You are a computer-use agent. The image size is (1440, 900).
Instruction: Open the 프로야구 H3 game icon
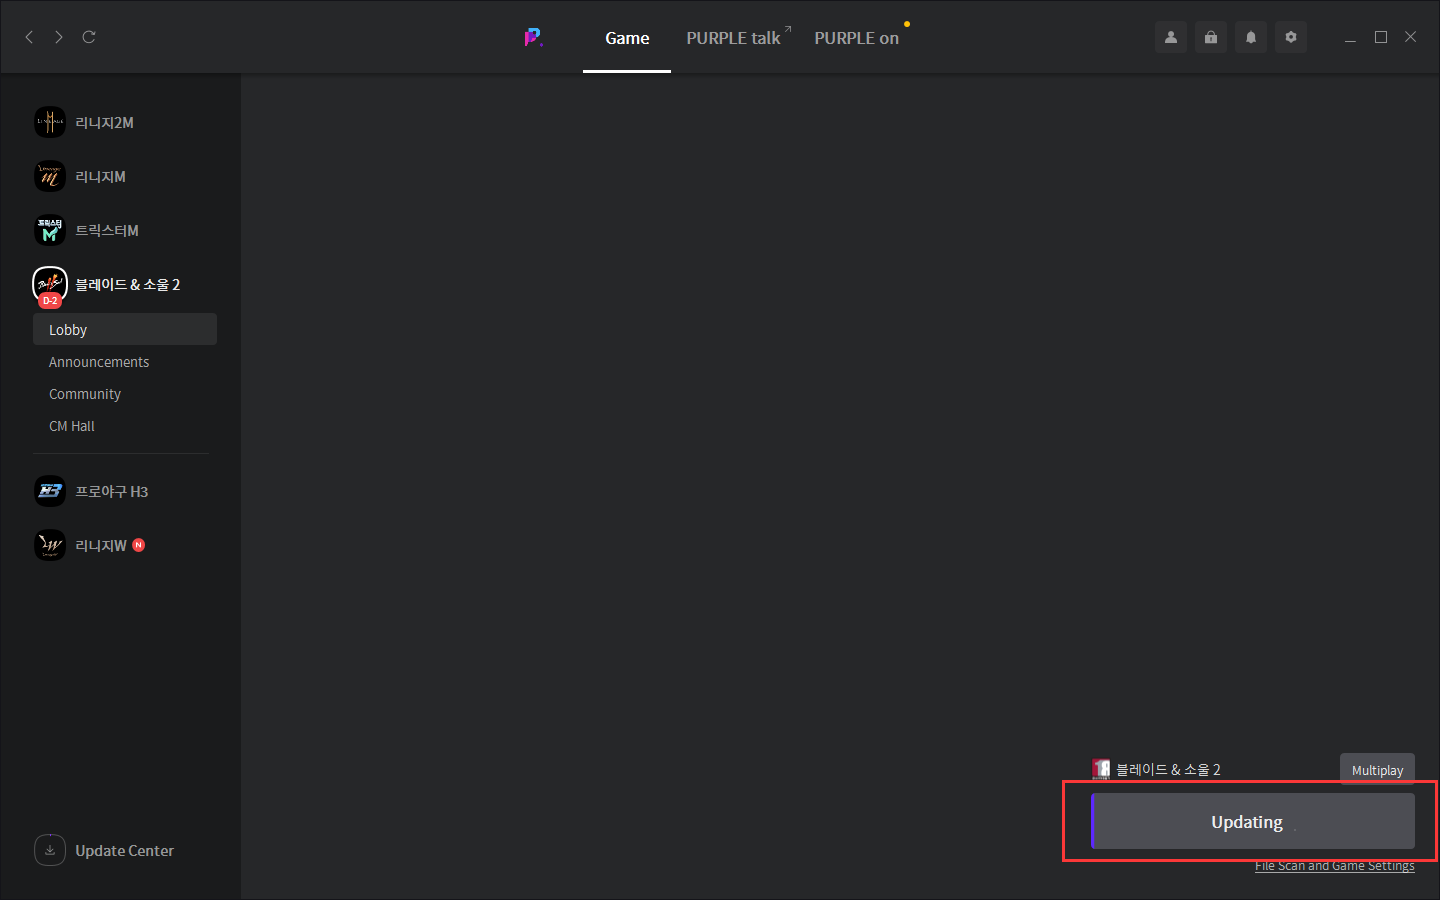[50, 491]
